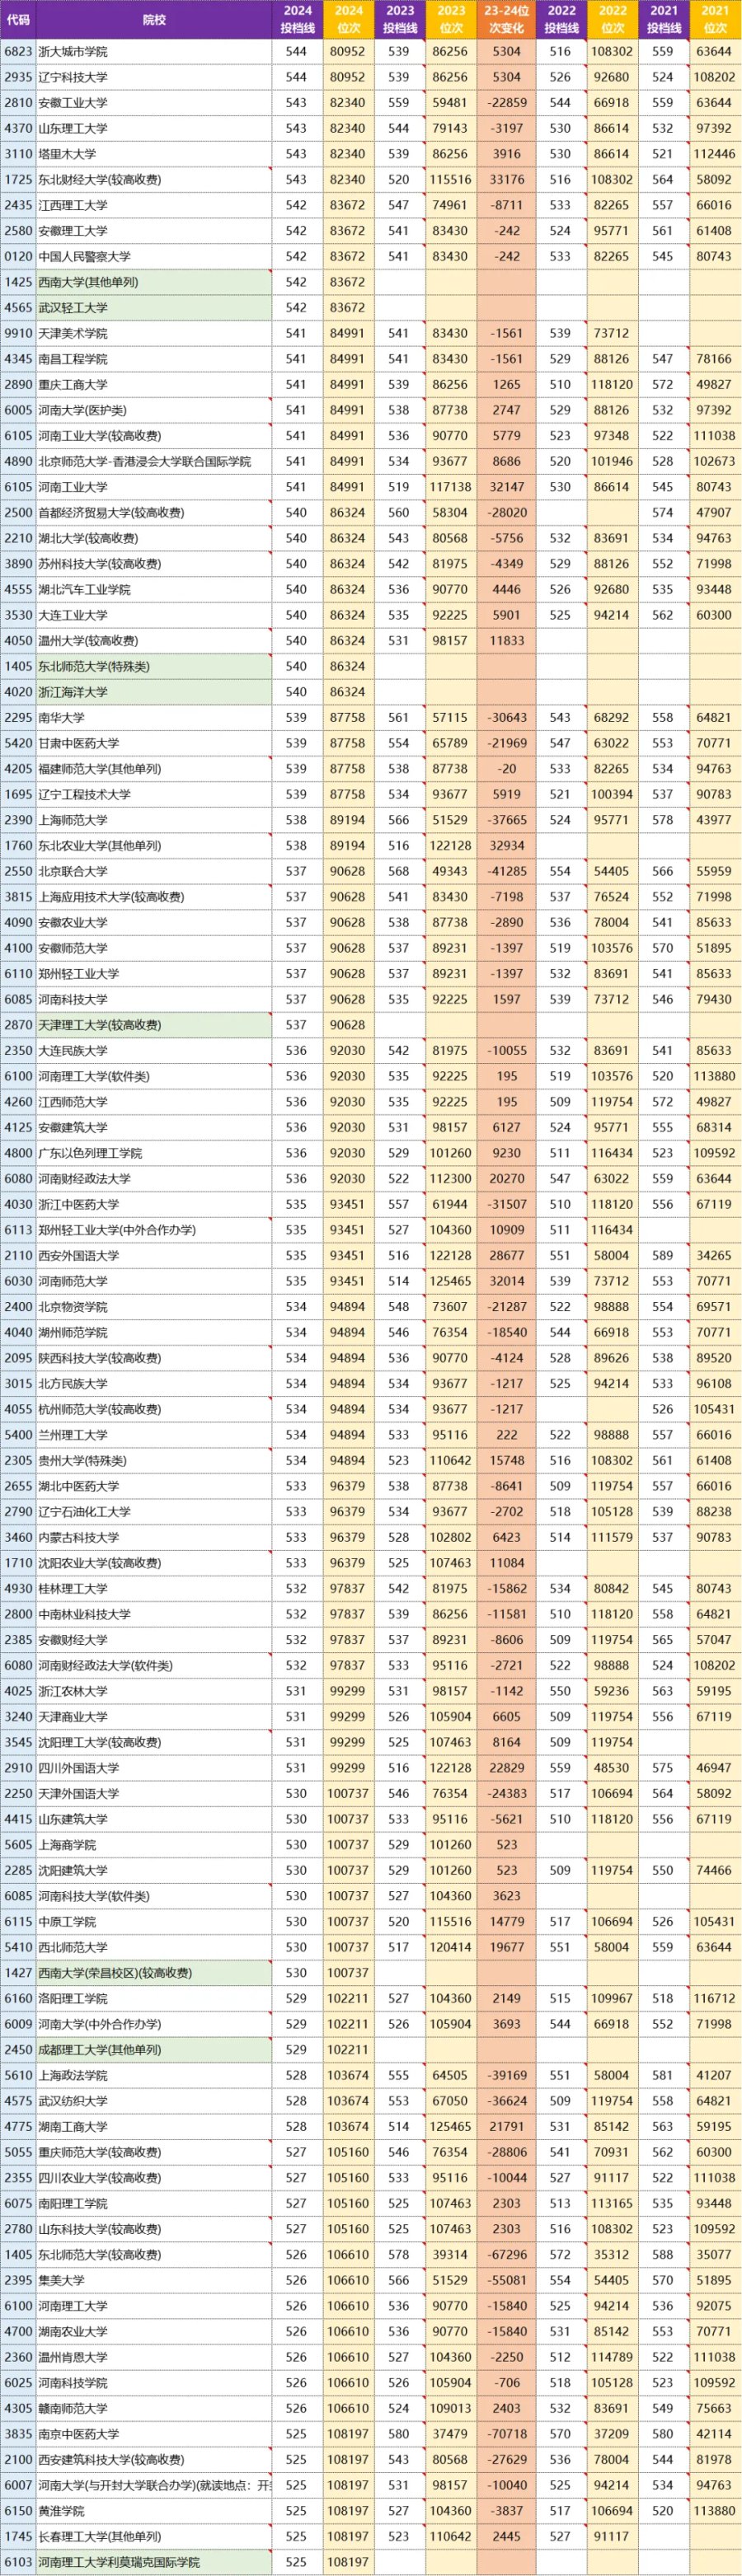This screenshot has width=742, height=2576.
Task: Select the cell 广东以色列理工学院
Action: [154, 1153]
